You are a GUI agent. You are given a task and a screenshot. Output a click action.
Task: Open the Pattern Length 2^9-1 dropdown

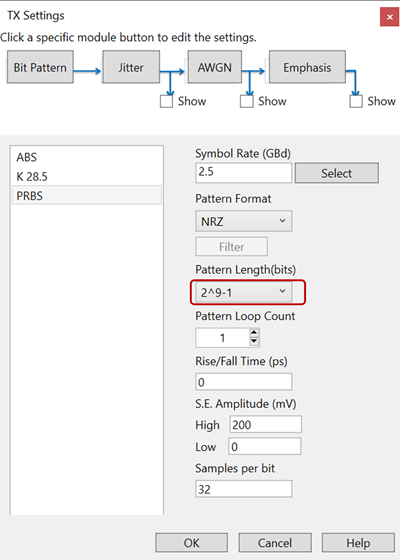244,292
